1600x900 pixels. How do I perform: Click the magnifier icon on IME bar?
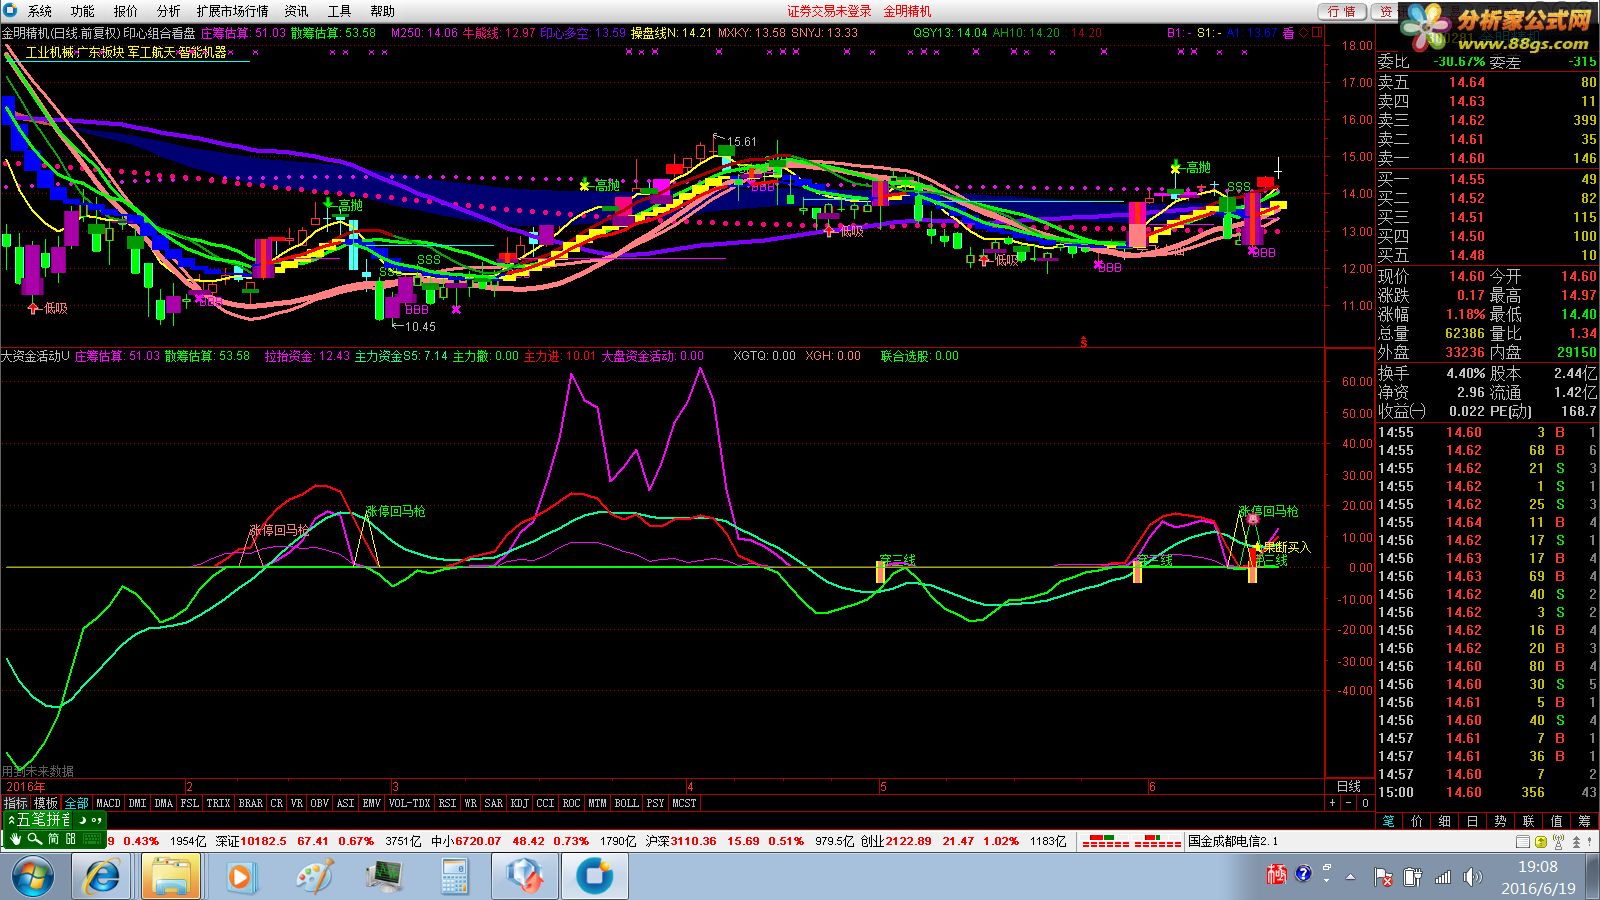pos(34,839)
